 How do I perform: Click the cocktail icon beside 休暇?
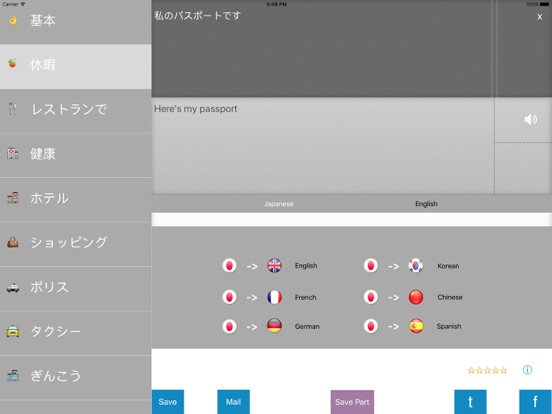click(13, 64)
